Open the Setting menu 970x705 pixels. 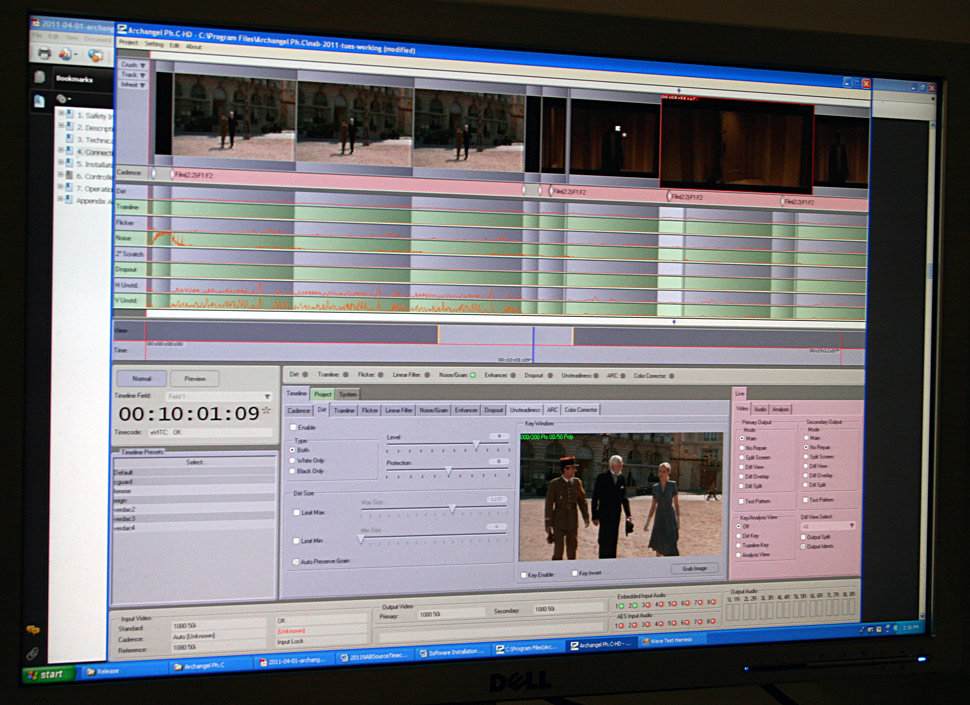pos(154,45)
